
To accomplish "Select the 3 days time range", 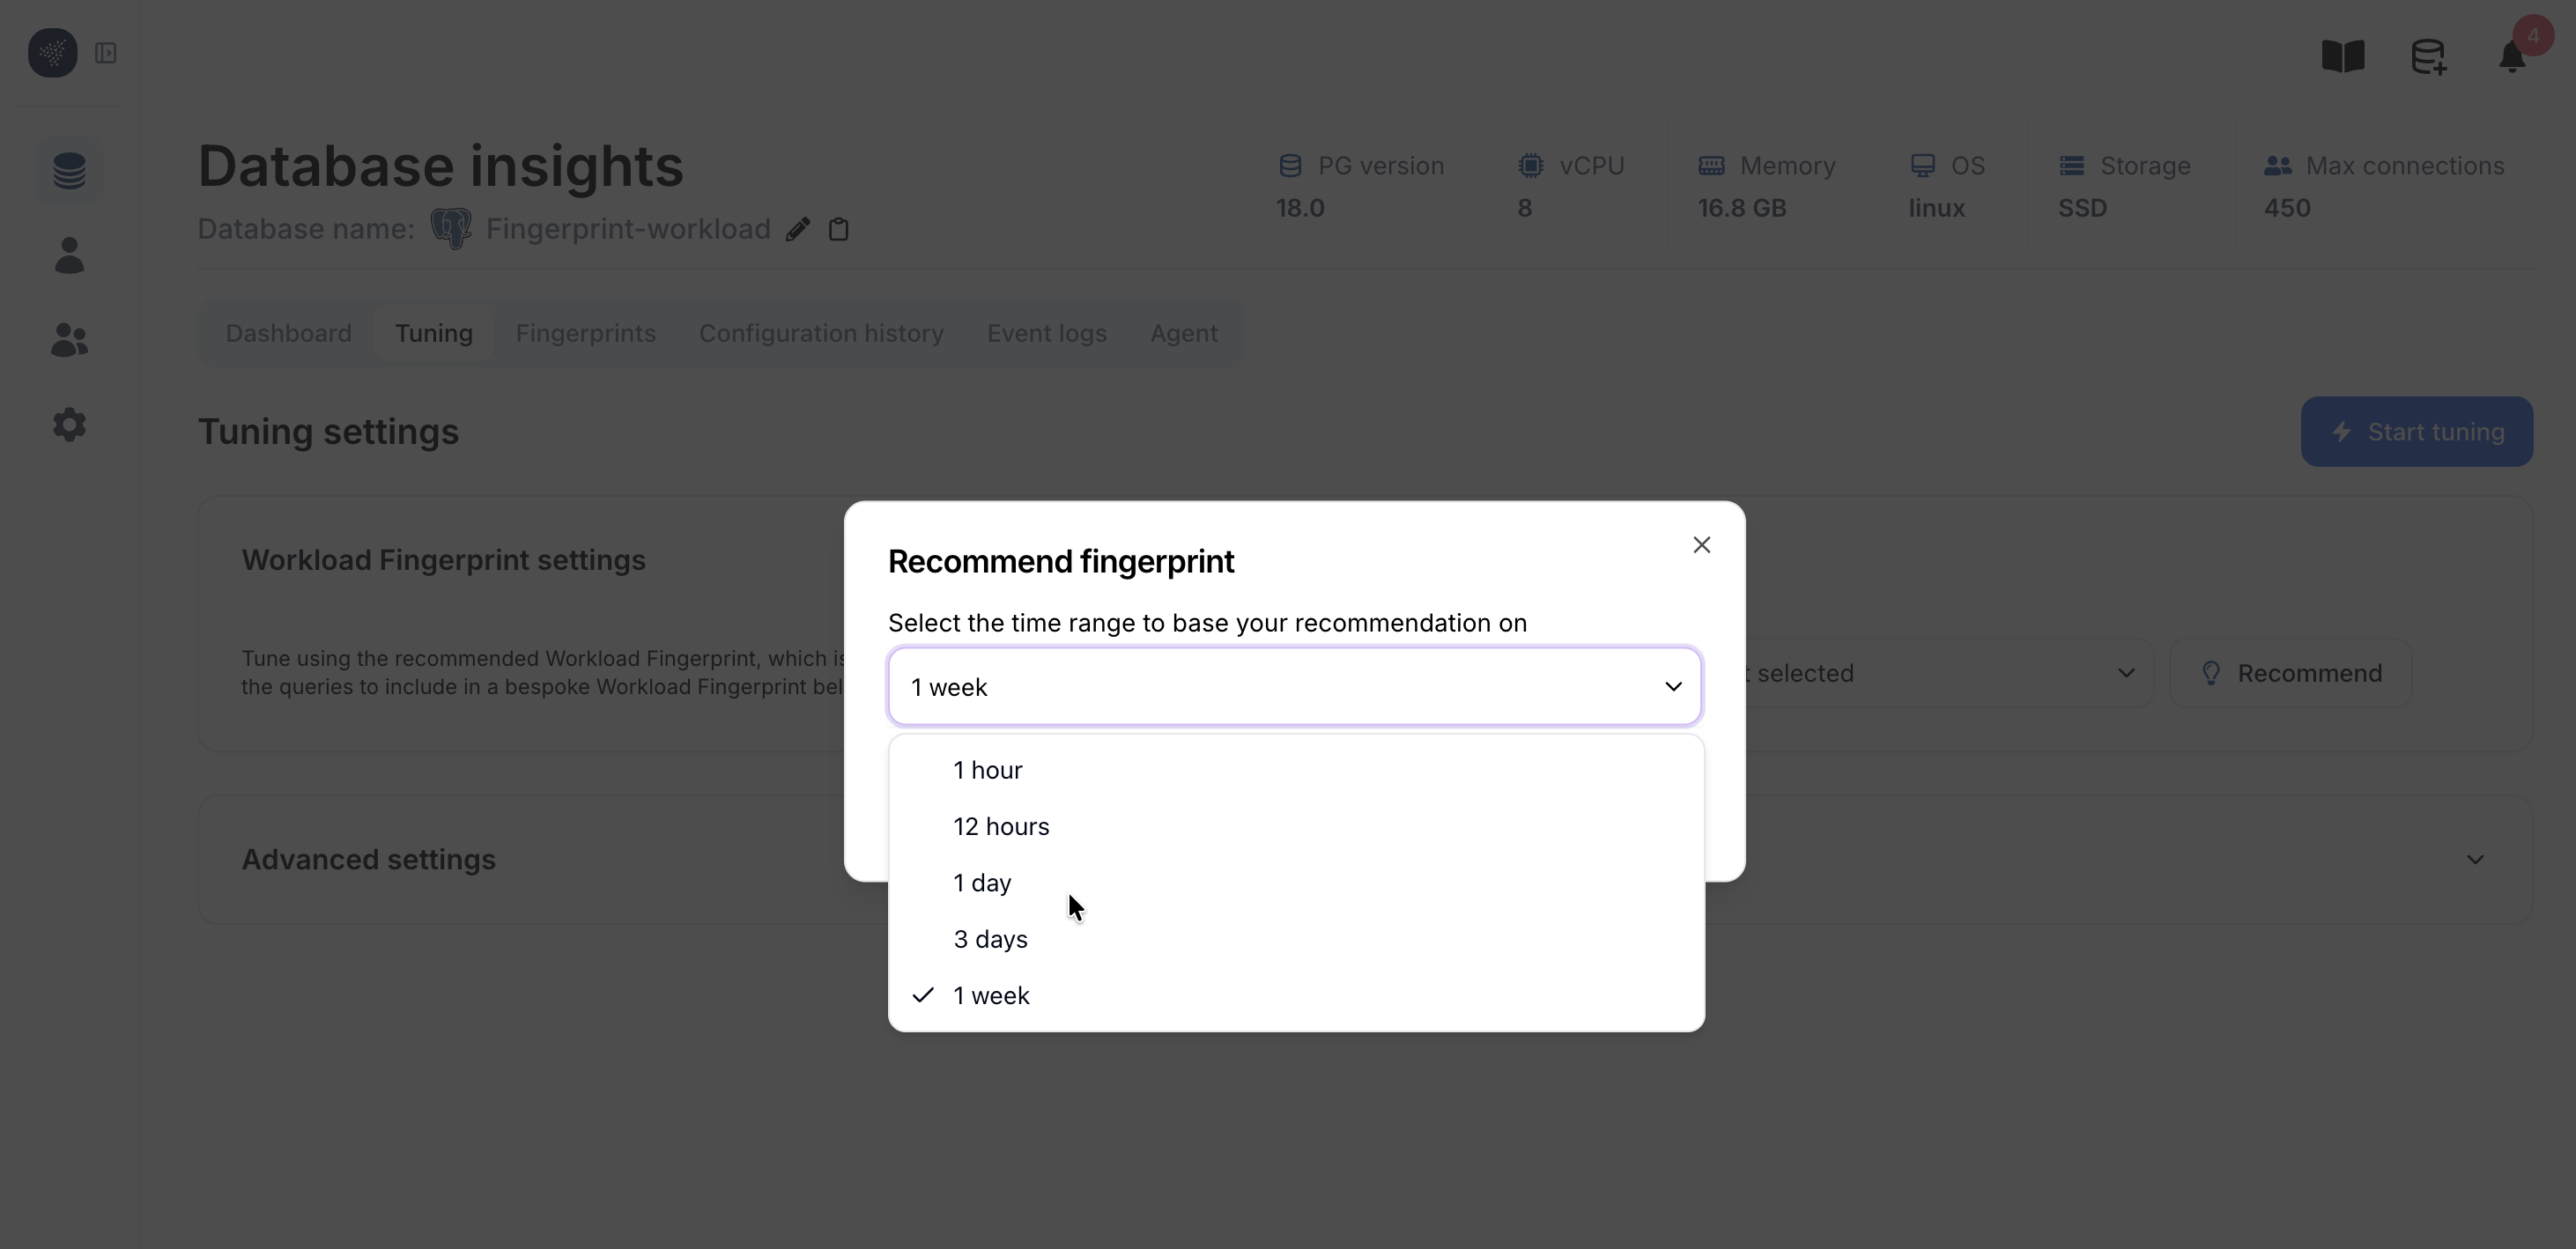I will click(990, 939).
